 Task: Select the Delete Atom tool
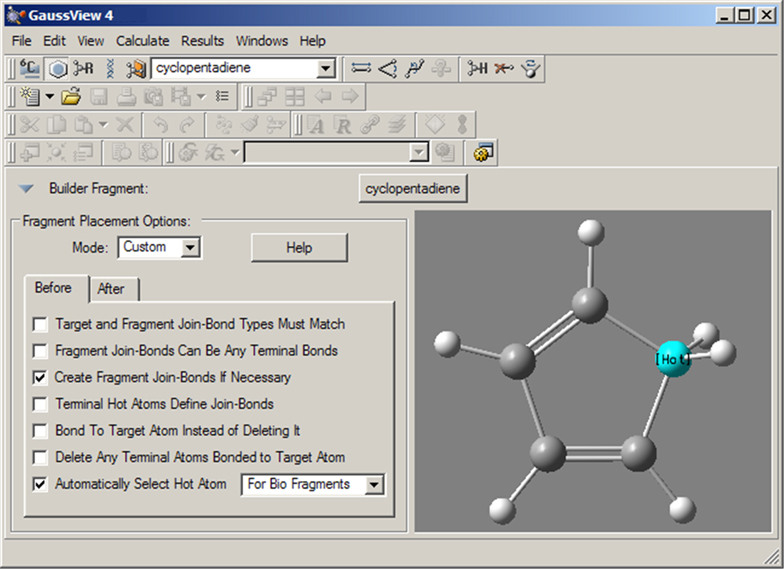click(505, 69)
